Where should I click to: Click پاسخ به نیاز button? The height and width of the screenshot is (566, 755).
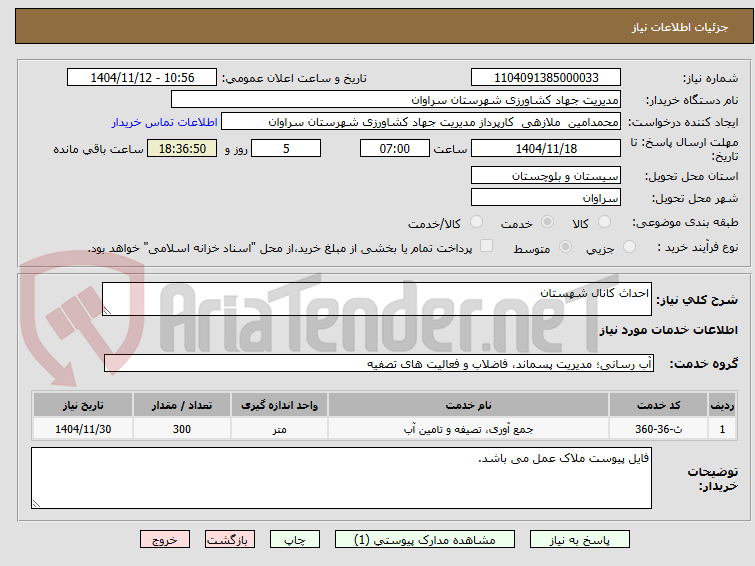pyautogui.click(x=580, y=540)
